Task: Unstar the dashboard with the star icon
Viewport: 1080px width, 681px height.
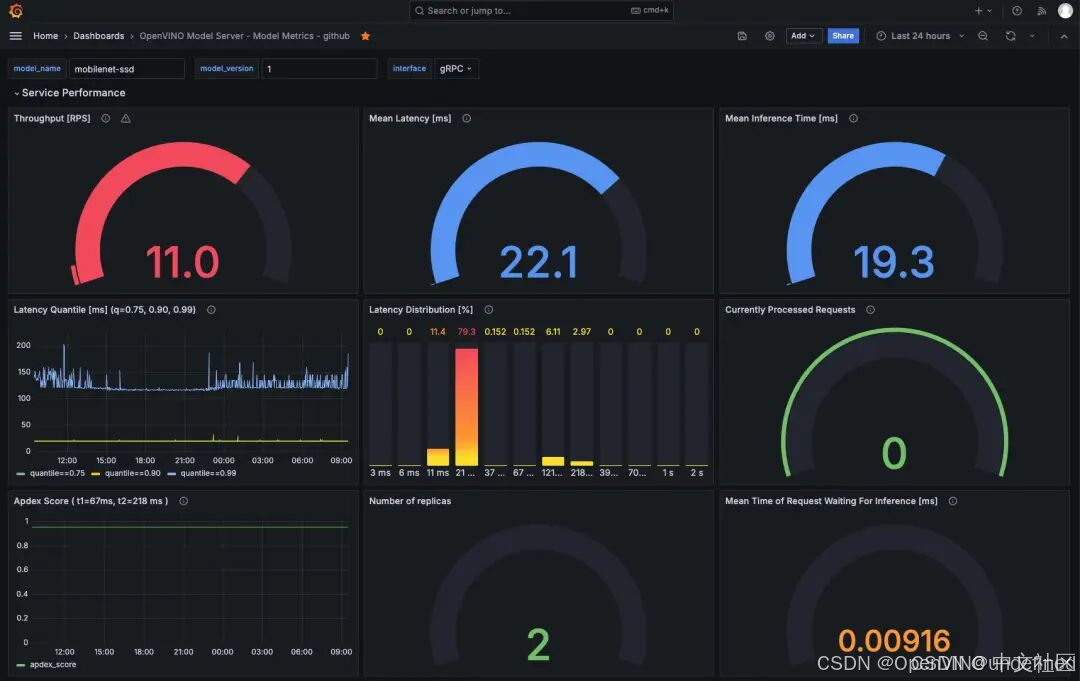Action: [365, 36]
